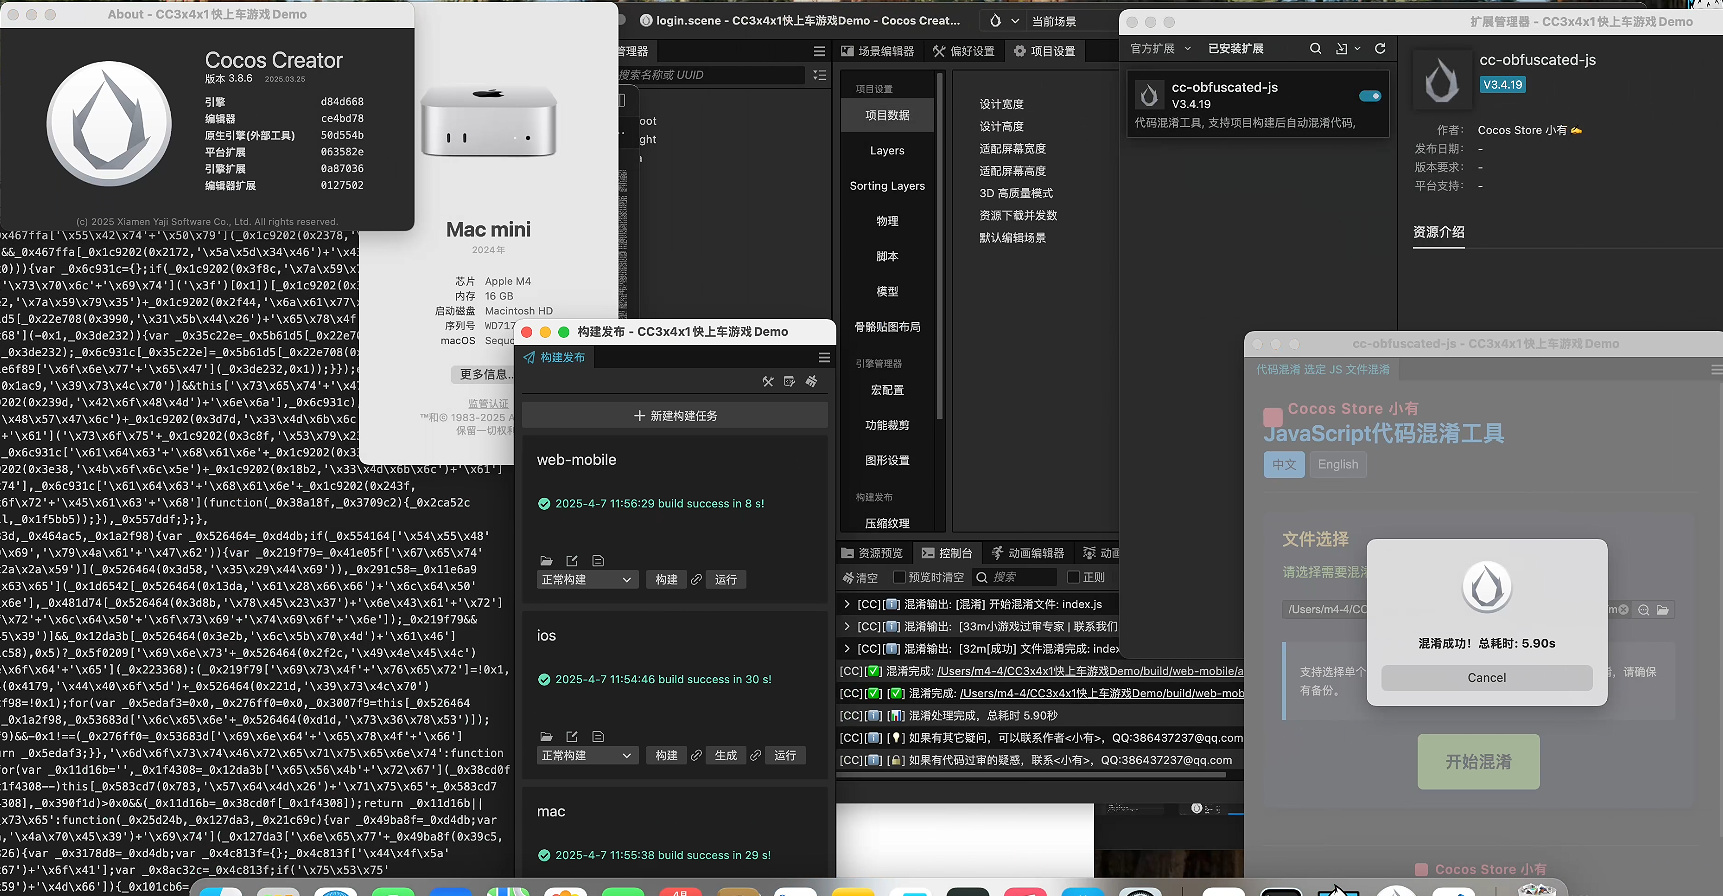Check the 预览时清空 checkbox in console

tap(899, 577)
